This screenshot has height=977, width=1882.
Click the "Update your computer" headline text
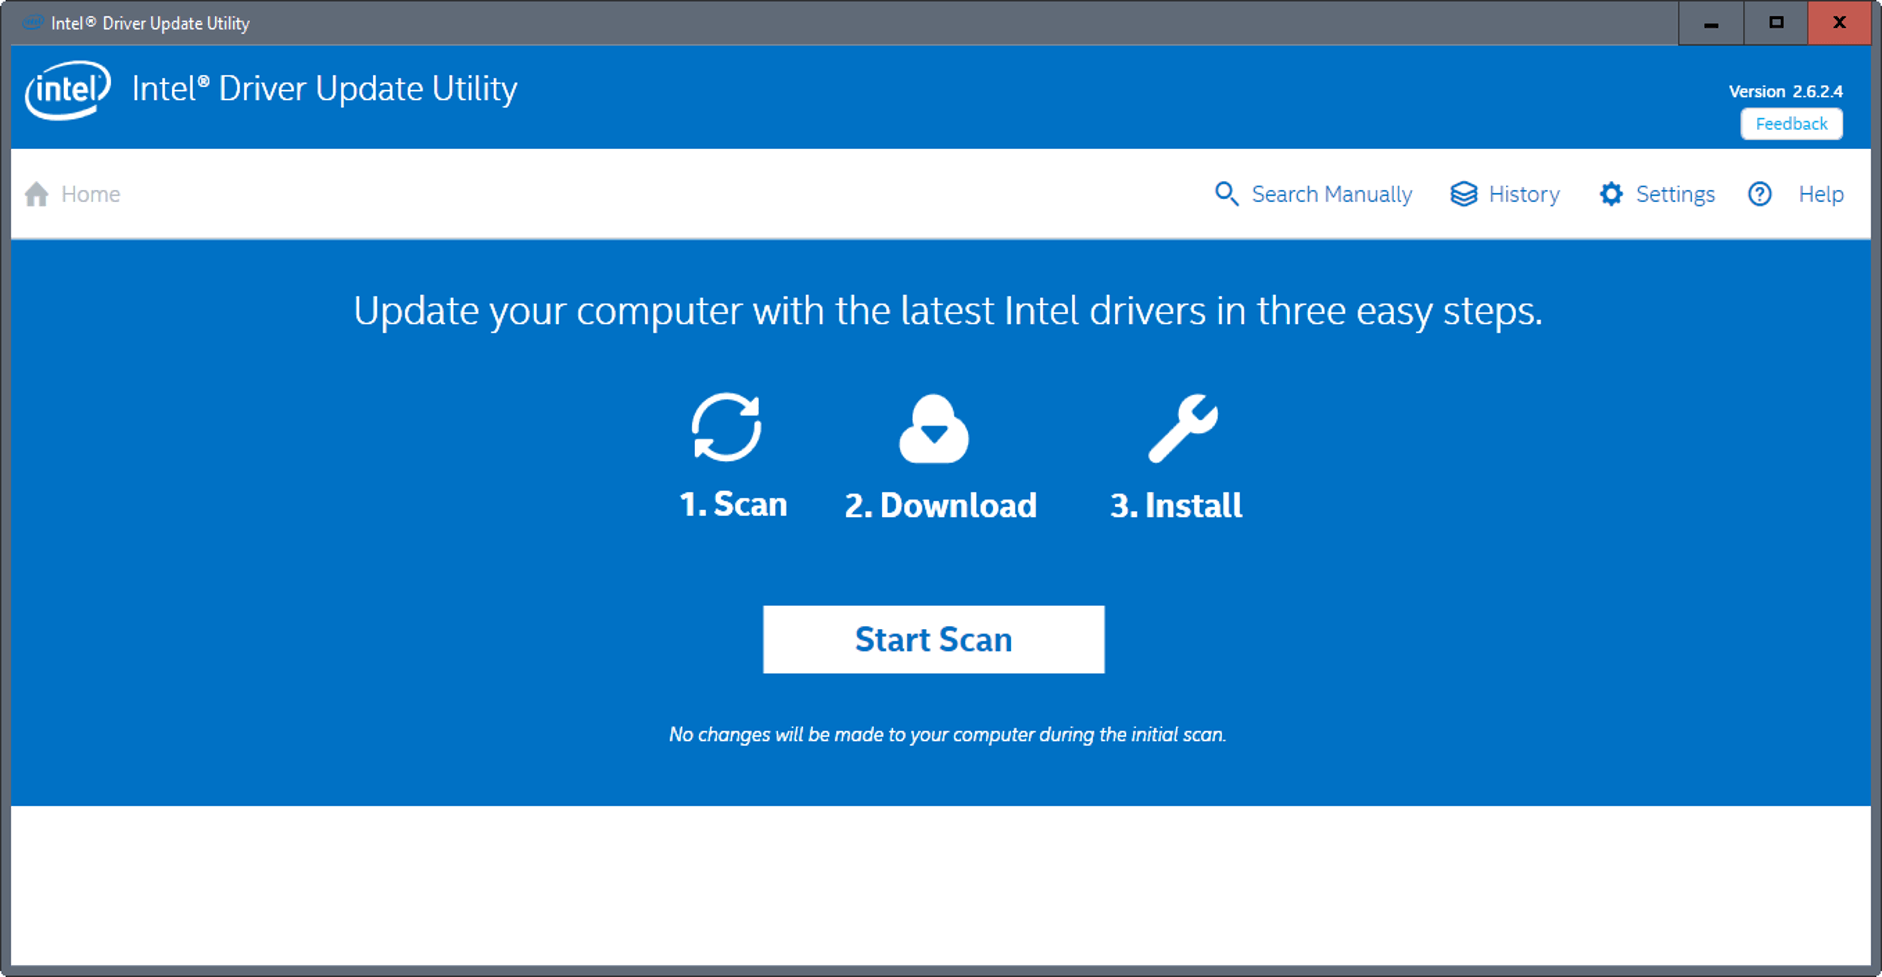[948, 311]
